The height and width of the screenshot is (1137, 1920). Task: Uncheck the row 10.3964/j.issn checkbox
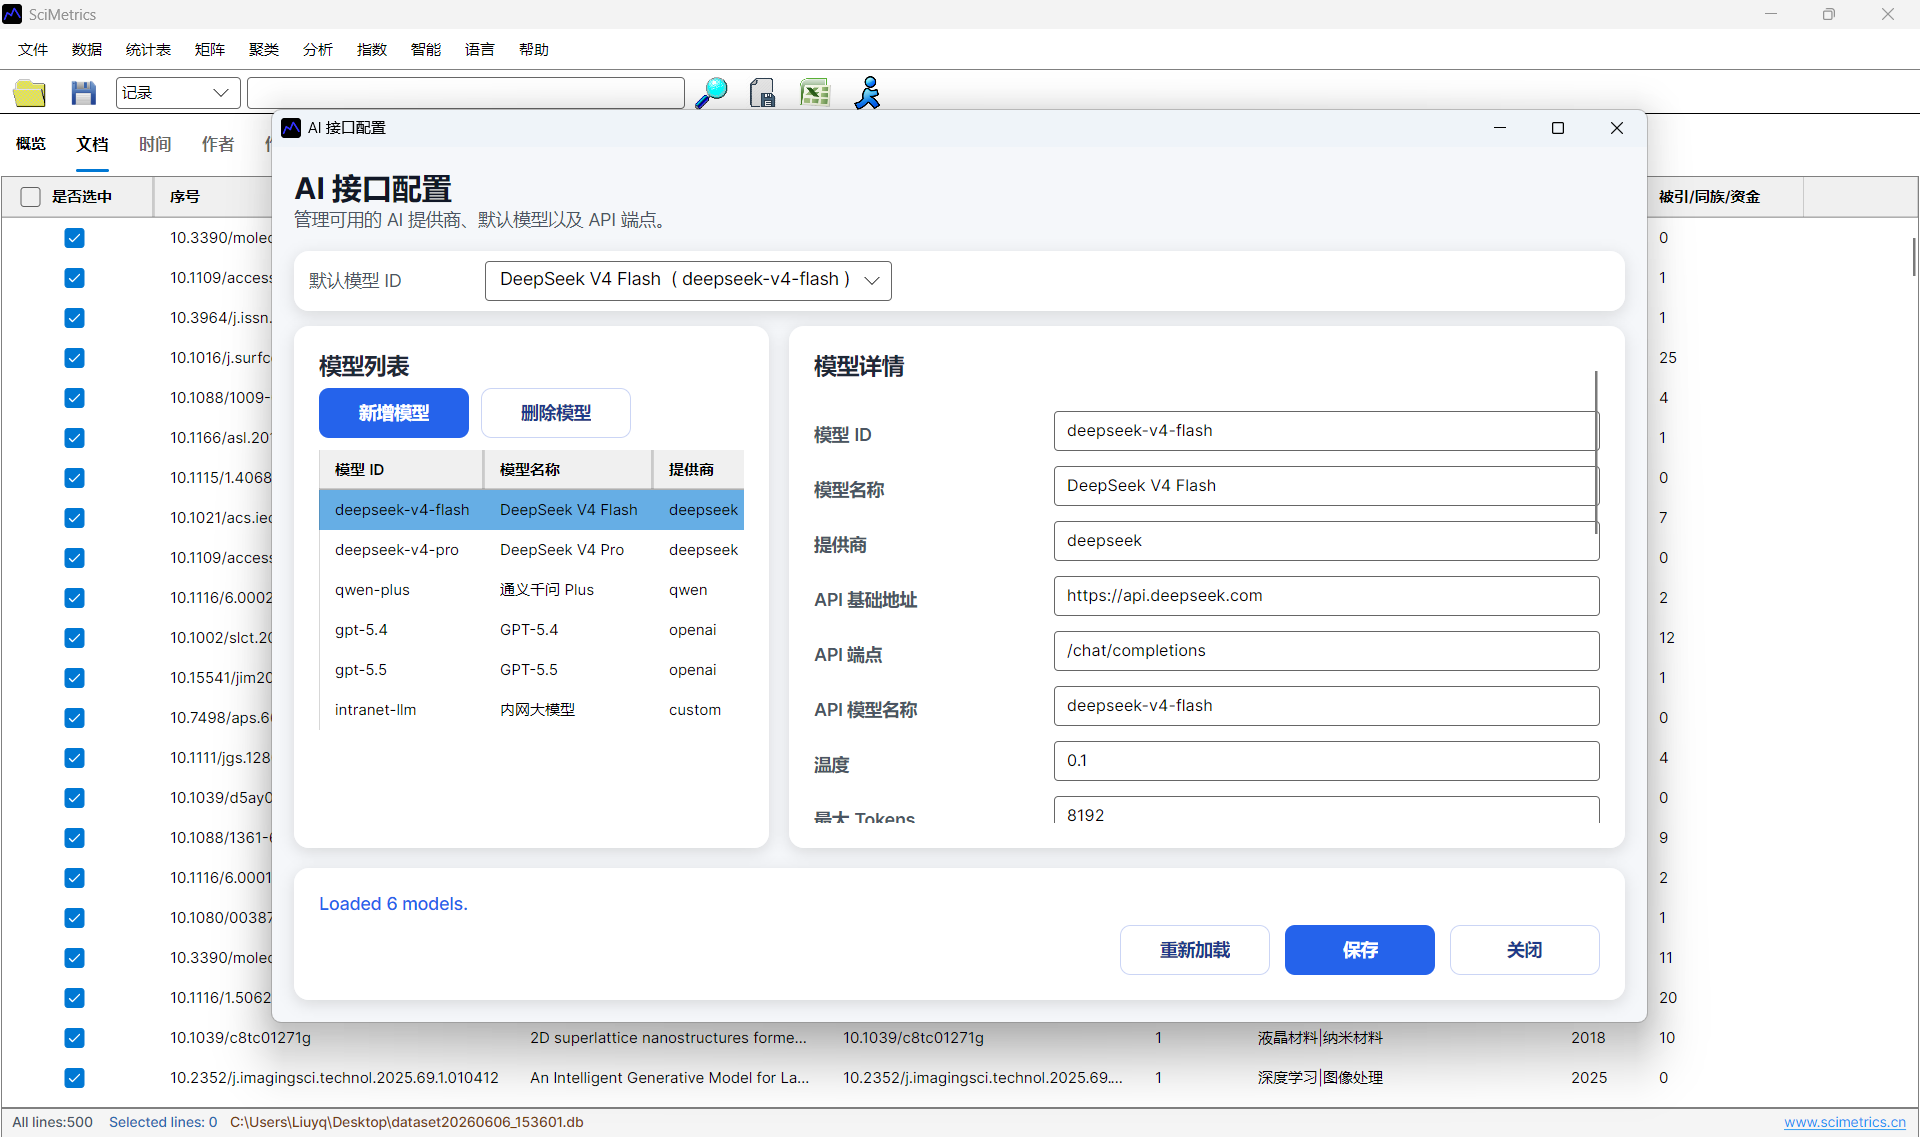click(74, 318)
